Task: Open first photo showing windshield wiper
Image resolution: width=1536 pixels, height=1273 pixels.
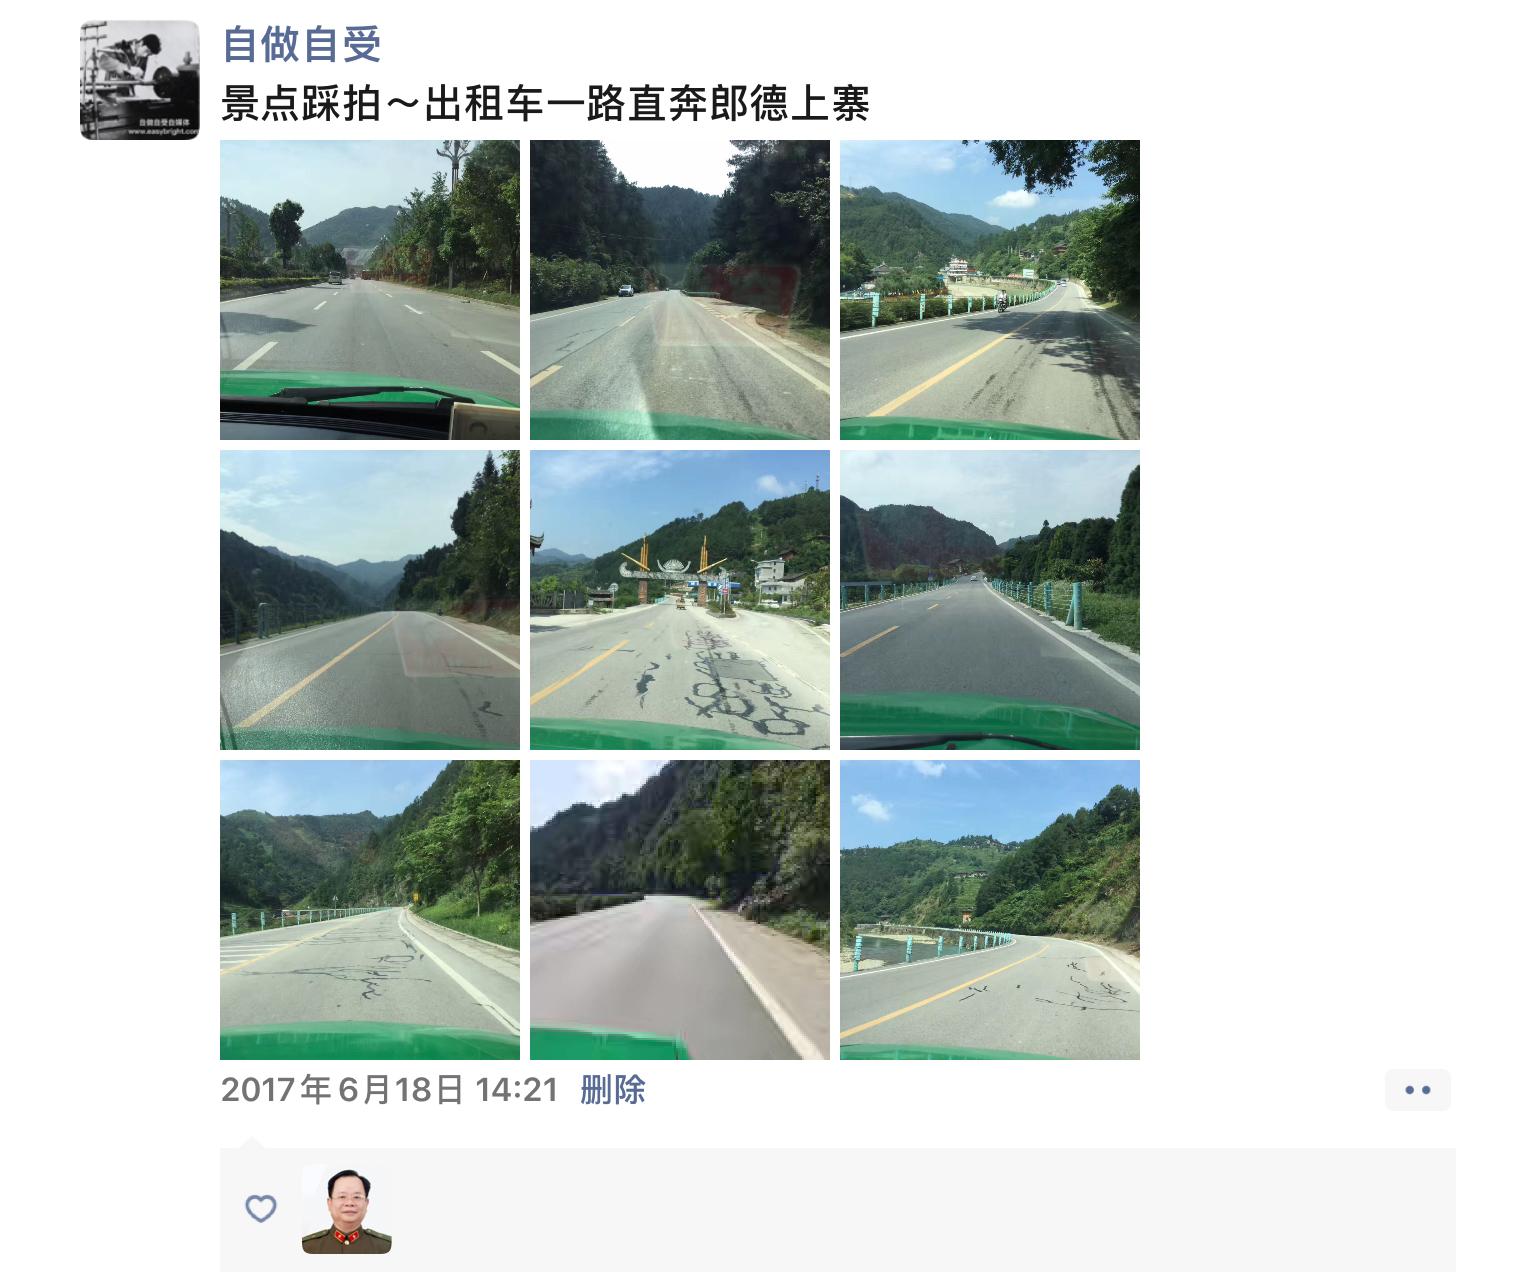Action: 370,290
